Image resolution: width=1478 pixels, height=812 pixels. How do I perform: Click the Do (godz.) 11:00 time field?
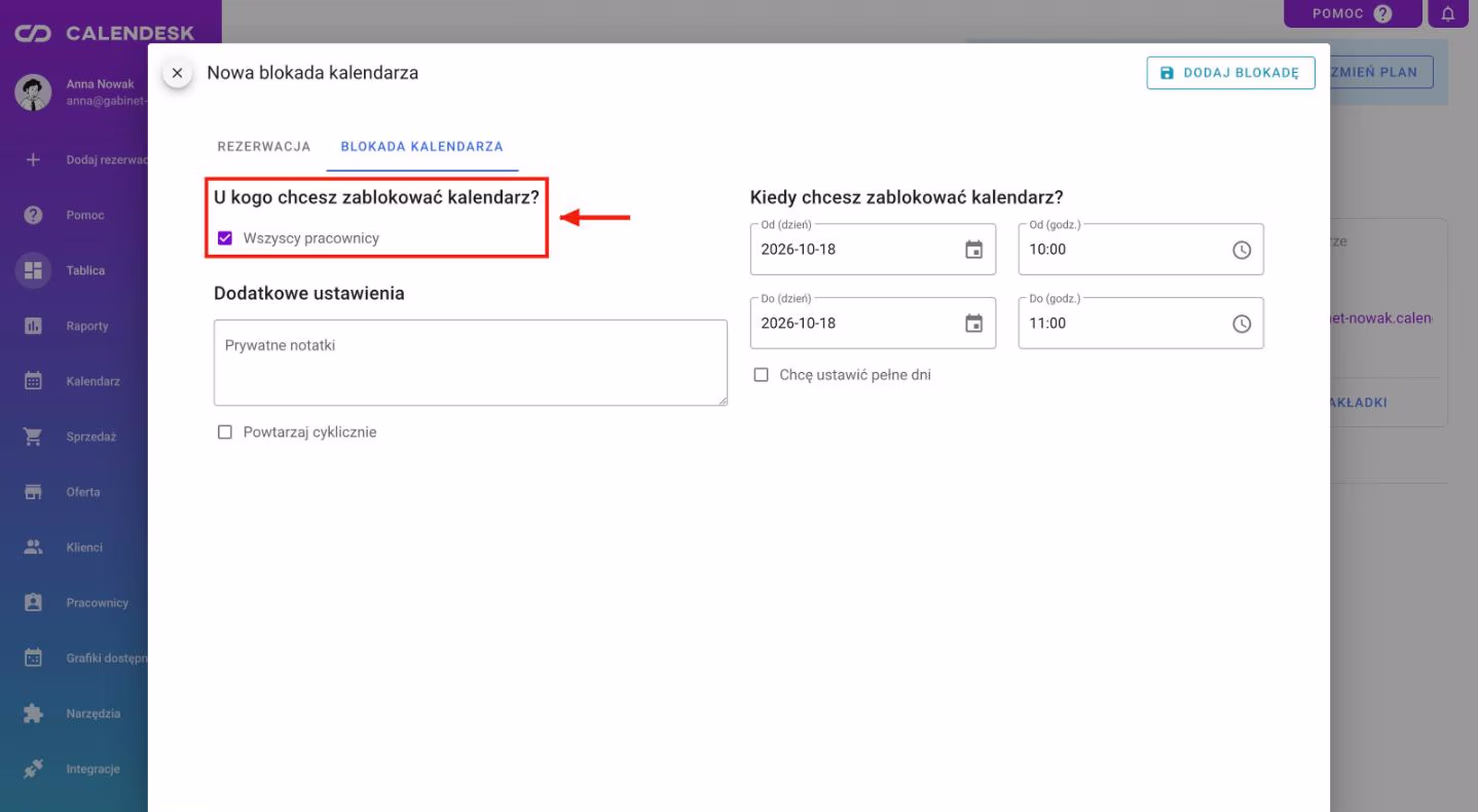tap(1140, 323)
